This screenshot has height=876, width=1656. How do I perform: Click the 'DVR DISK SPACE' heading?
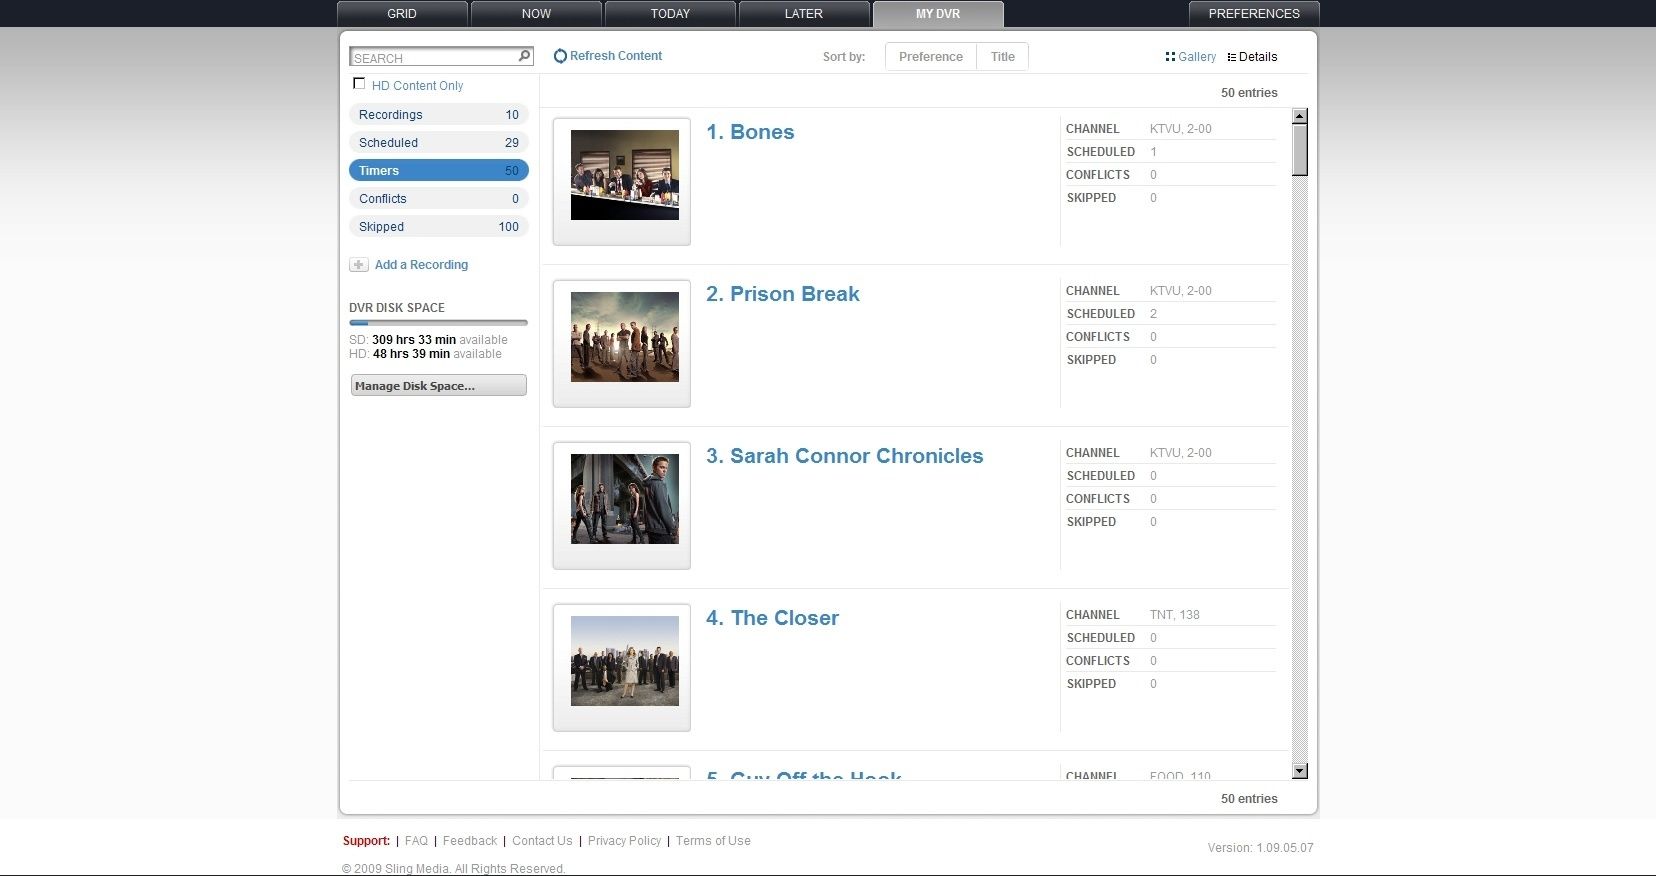coord(397,308)
